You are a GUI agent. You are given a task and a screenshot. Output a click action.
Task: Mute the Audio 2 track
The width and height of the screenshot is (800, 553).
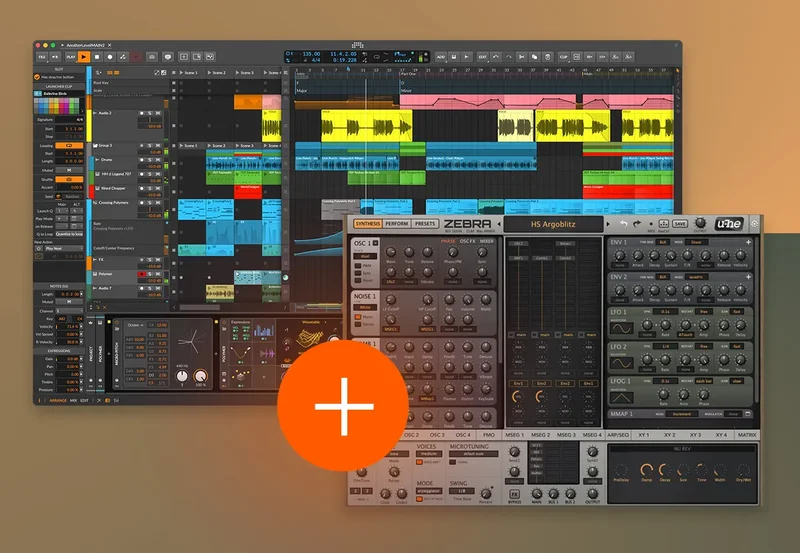158,113
